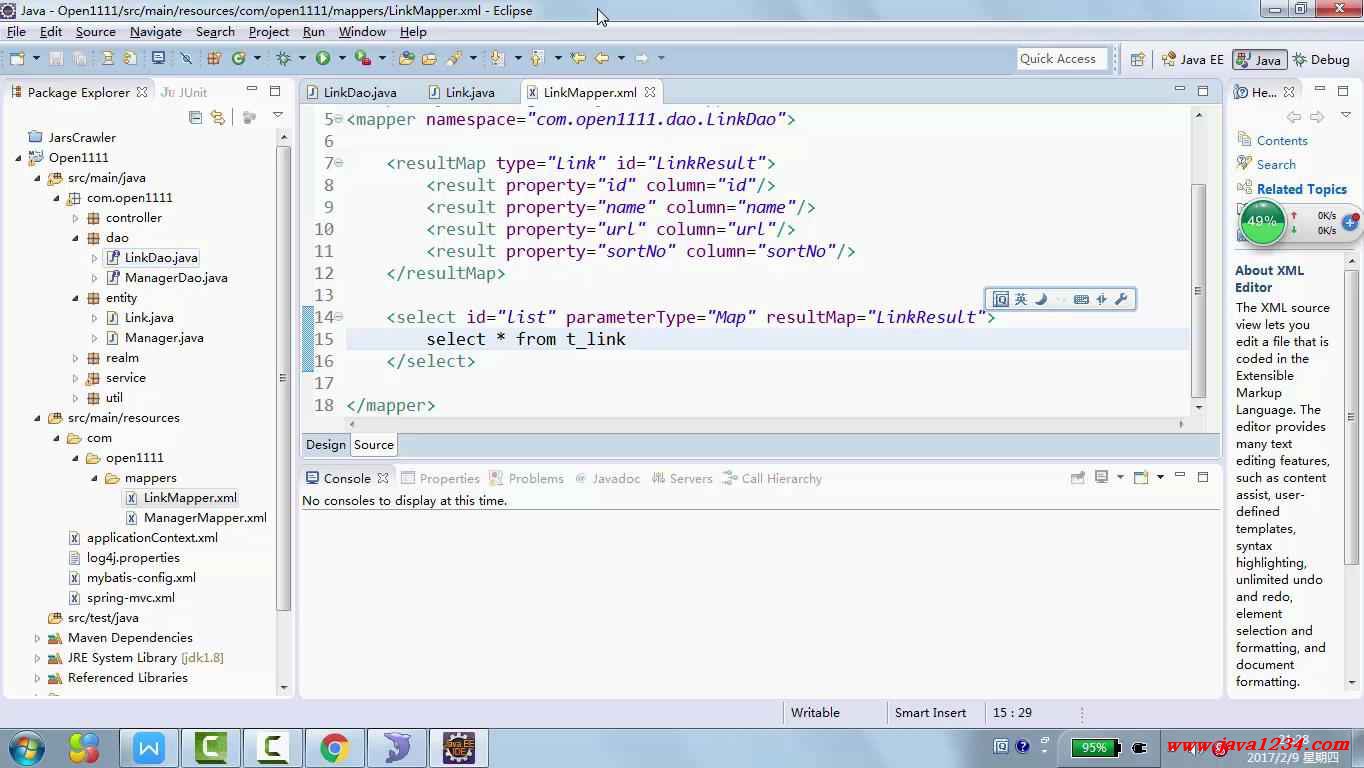The width and height of the screenshot is (1364, 768).
Task: Expand the controller package
Action: point(76,218)
